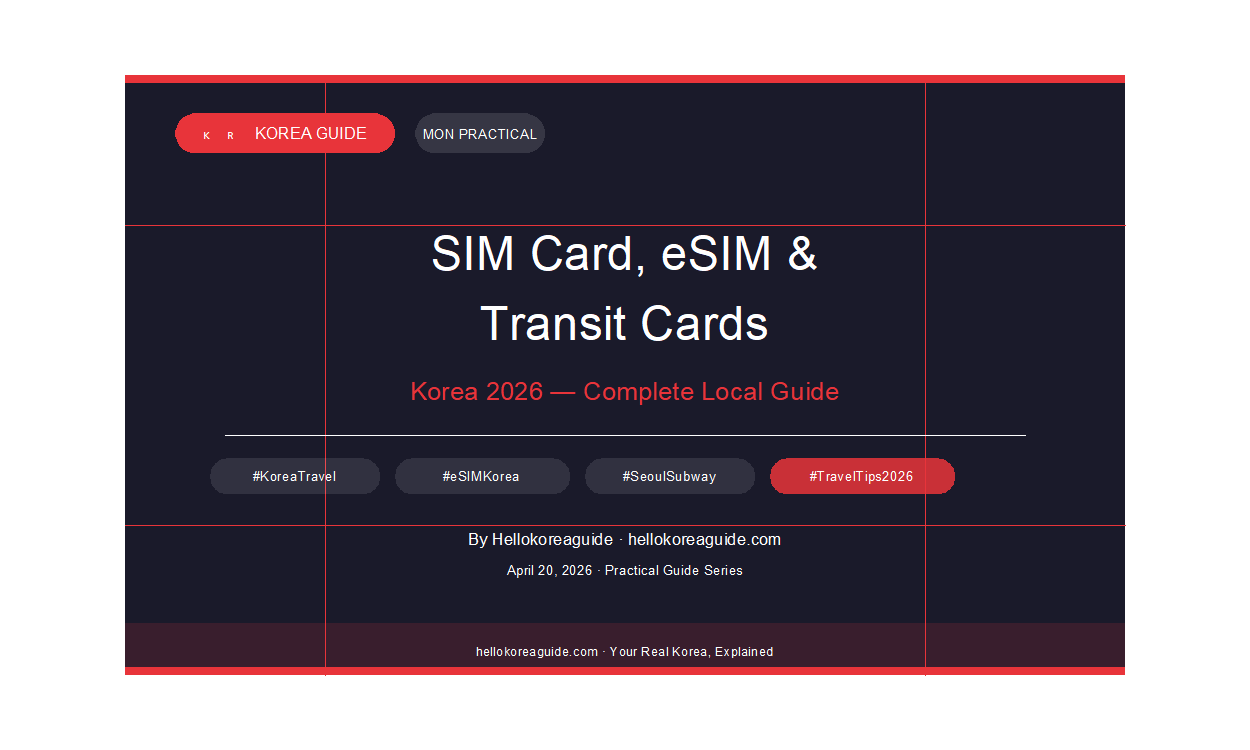Screen dimensions: 1250x750
Task: Click the red KOREA GUIDE badge
Action: click(x=310, y=133)
